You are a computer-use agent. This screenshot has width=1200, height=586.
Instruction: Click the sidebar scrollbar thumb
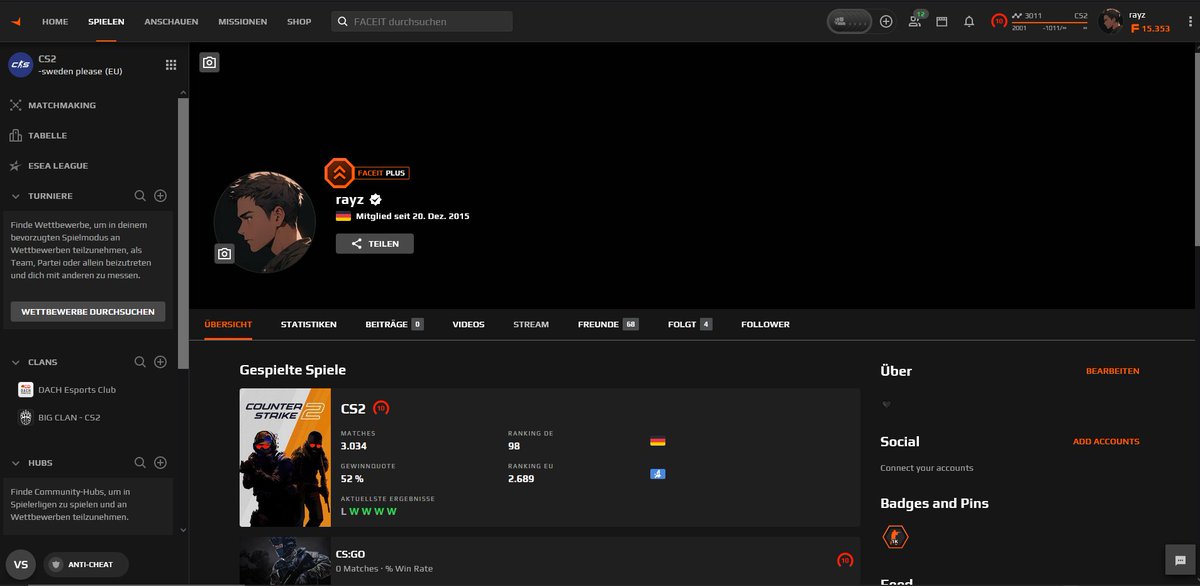point(182,233)
